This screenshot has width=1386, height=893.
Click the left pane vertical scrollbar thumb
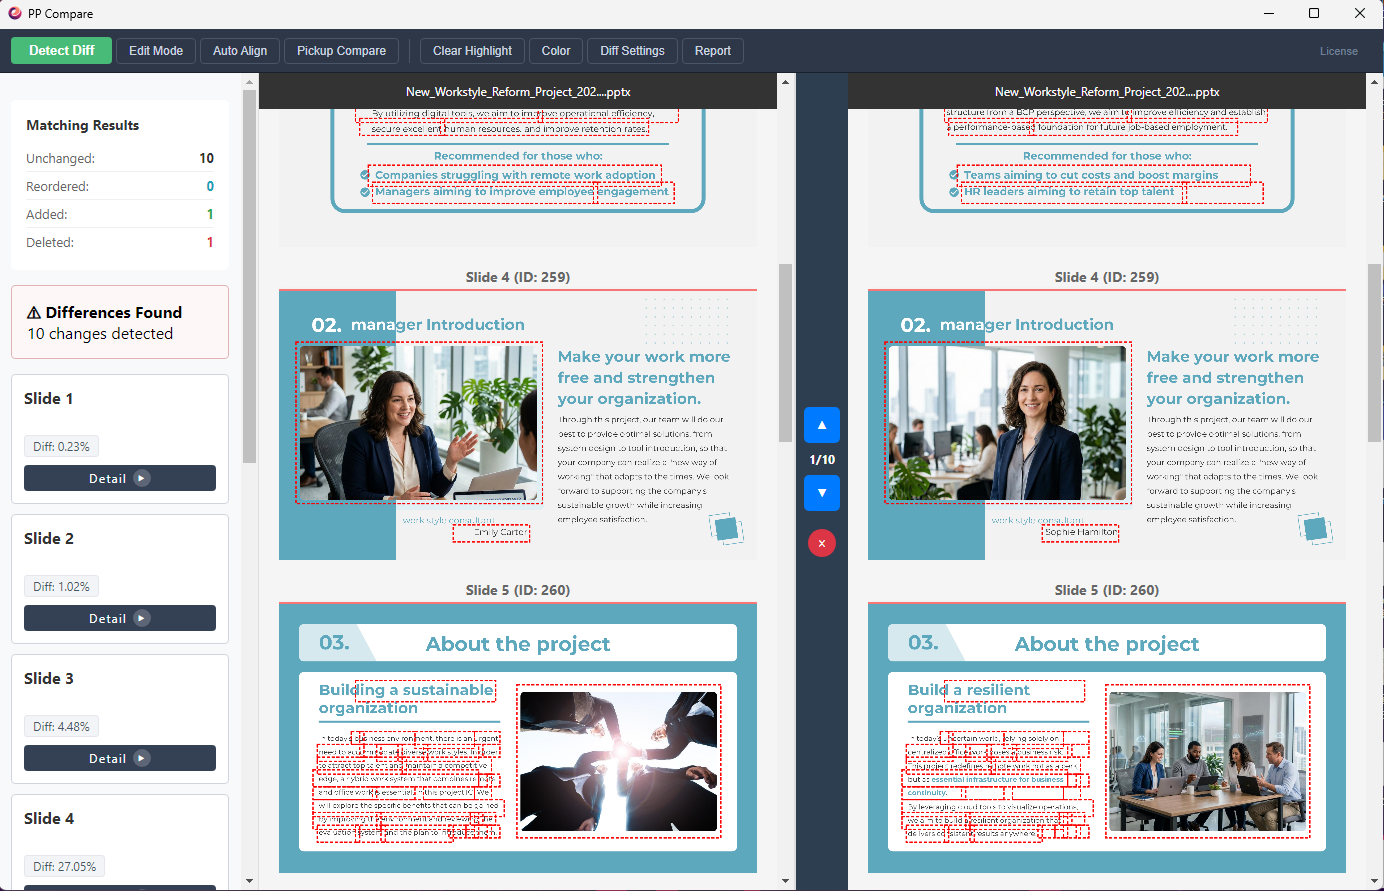tap(785, 352)
